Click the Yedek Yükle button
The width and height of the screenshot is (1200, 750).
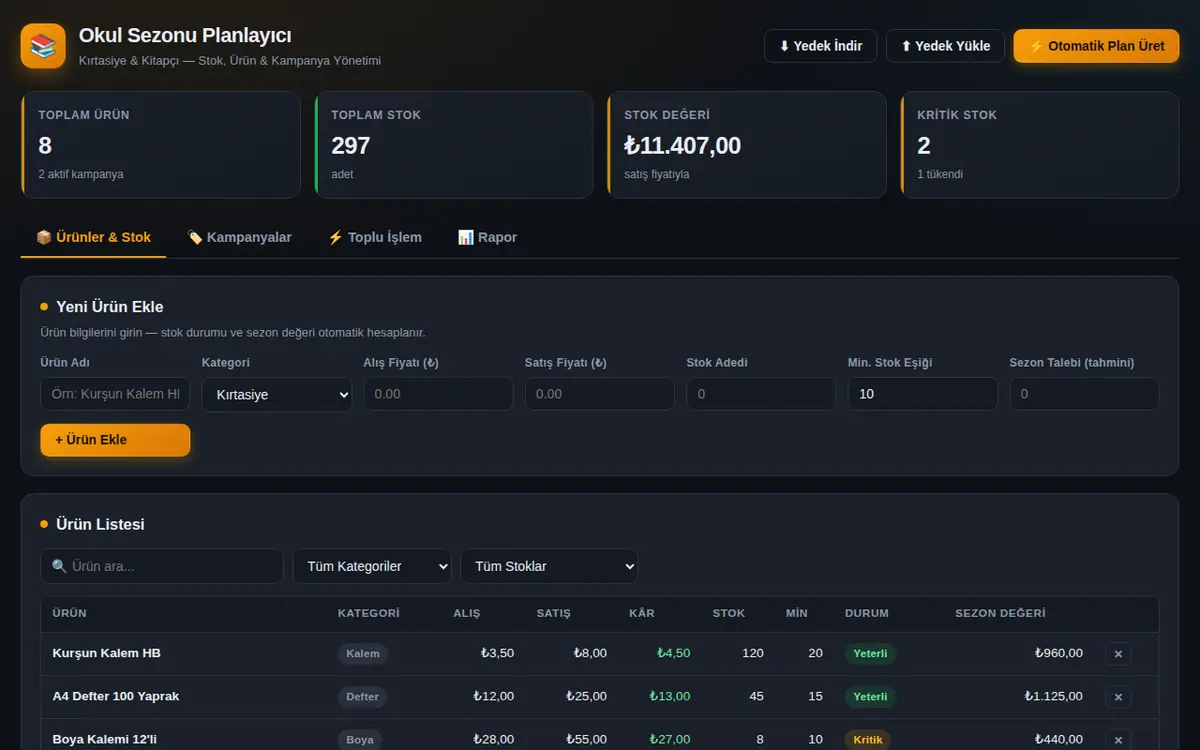(945, 46)
